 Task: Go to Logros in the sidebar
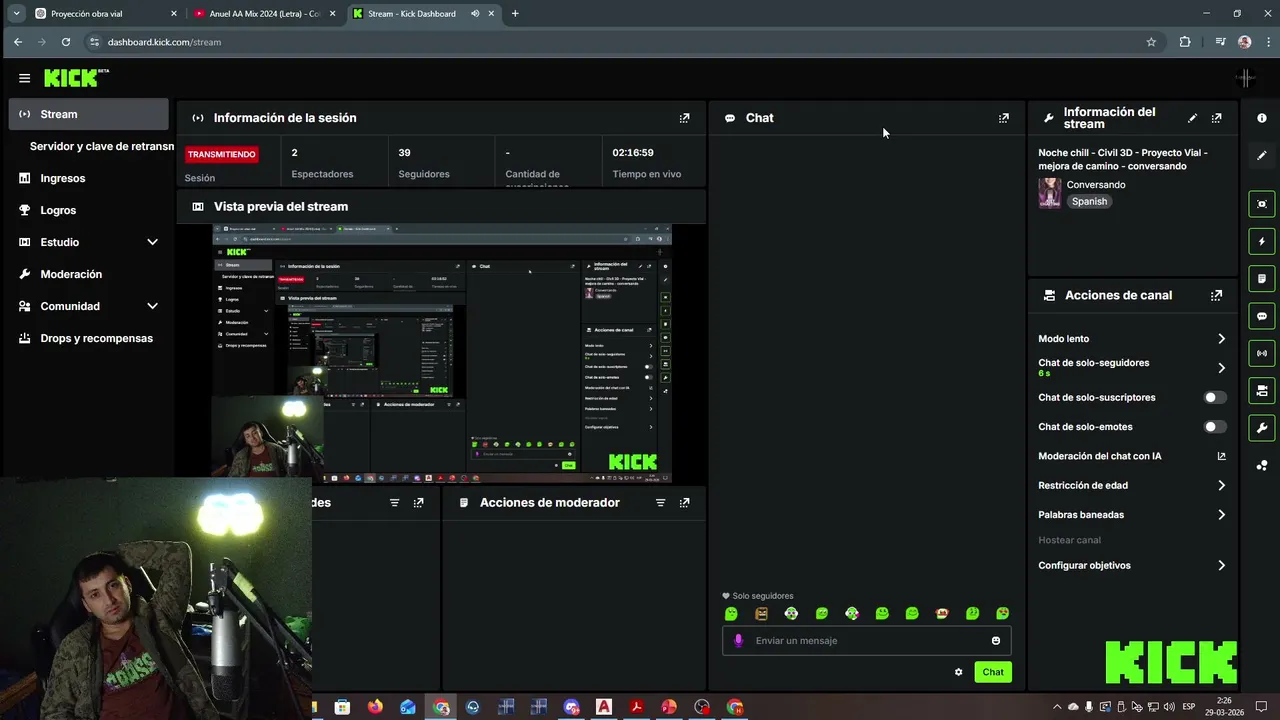coord(58,210)
